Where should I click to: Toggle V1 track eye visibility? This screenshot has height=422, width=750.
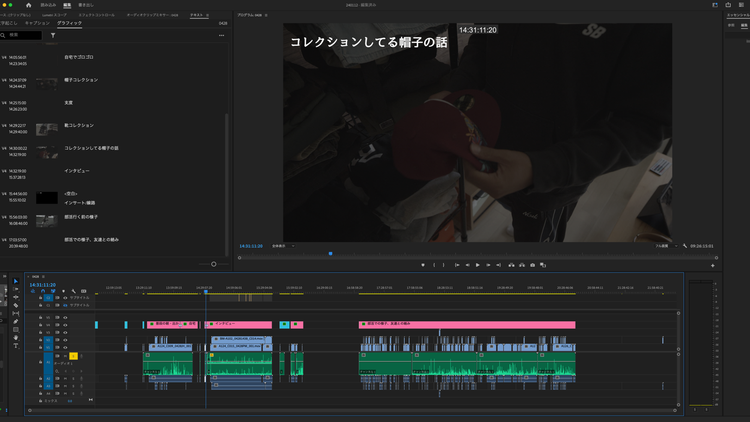pyautogui.click(x=65, y=347)
